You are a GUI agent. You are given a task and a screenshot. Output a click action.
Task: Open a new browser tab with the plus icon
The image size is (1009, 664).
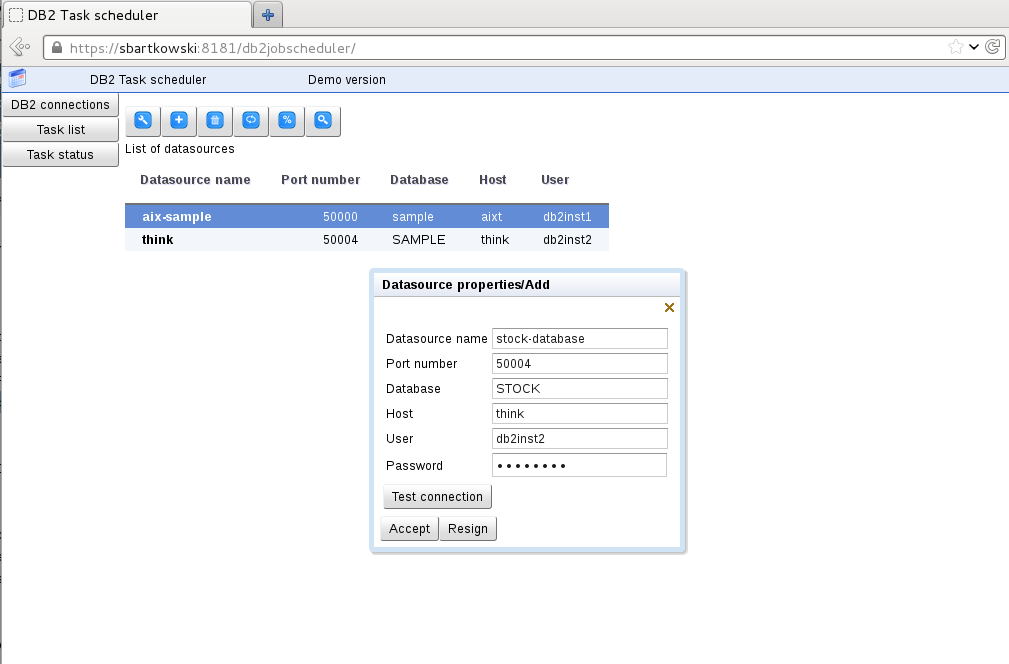pos(268,15)
